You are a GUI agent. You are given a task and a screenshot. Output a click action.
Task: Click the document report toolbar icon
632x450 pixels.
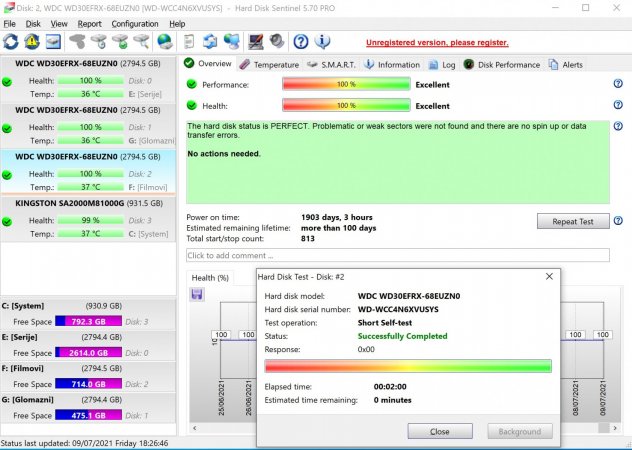click(x=189, y=42)
